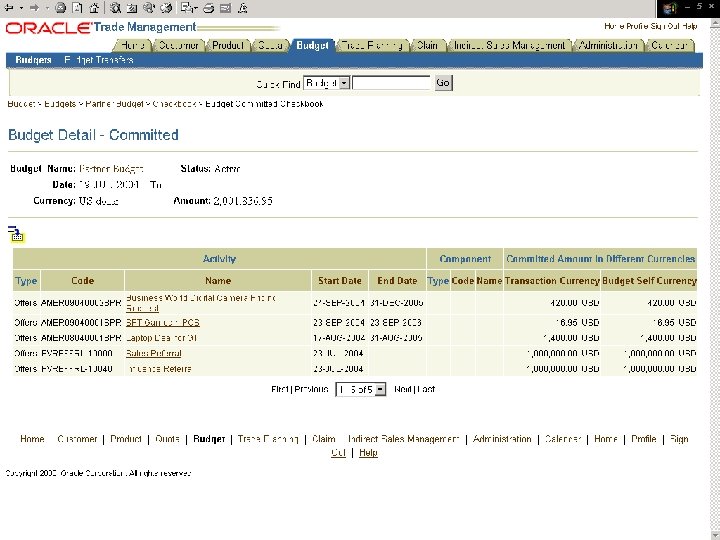
Task: Open the Influence Referral offer name
Action: coord(159,369)
